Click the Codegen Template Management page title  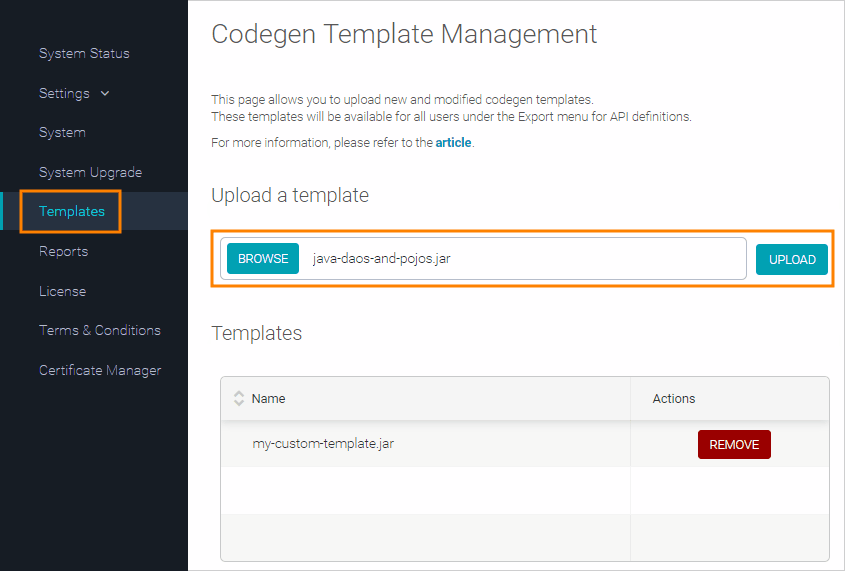(404, 34)
